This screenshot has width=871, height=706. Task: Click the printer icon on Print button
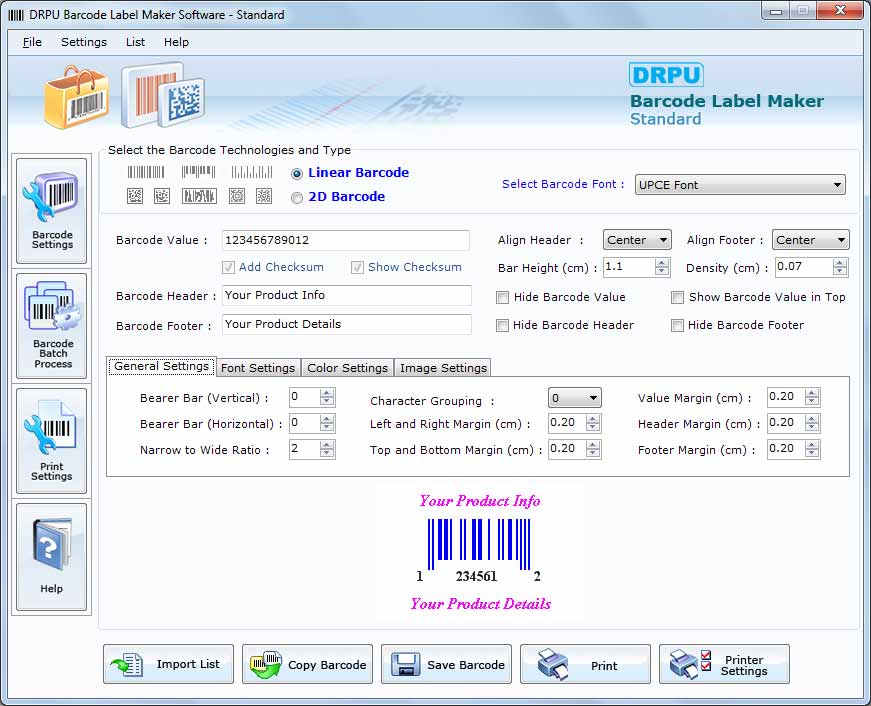pyautogui.click(x=553, y=664)
